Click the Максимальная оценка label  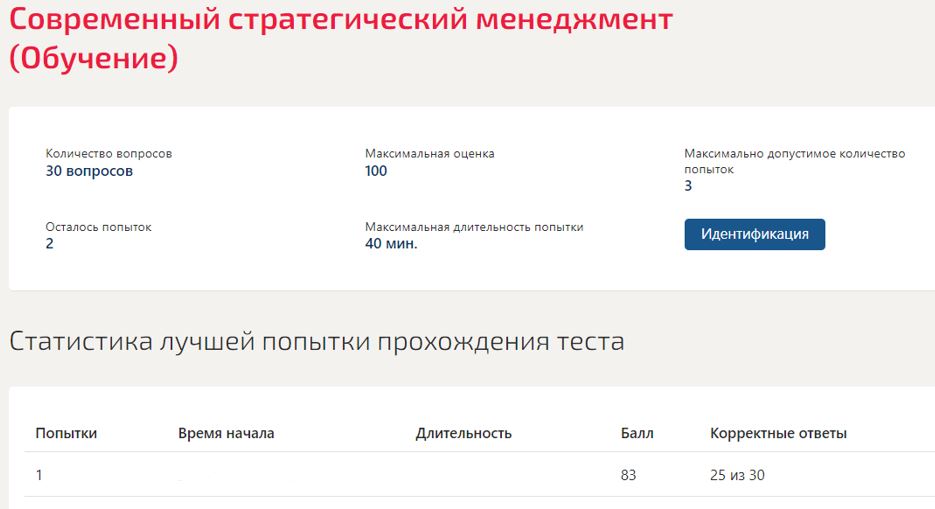pos(429,154)
